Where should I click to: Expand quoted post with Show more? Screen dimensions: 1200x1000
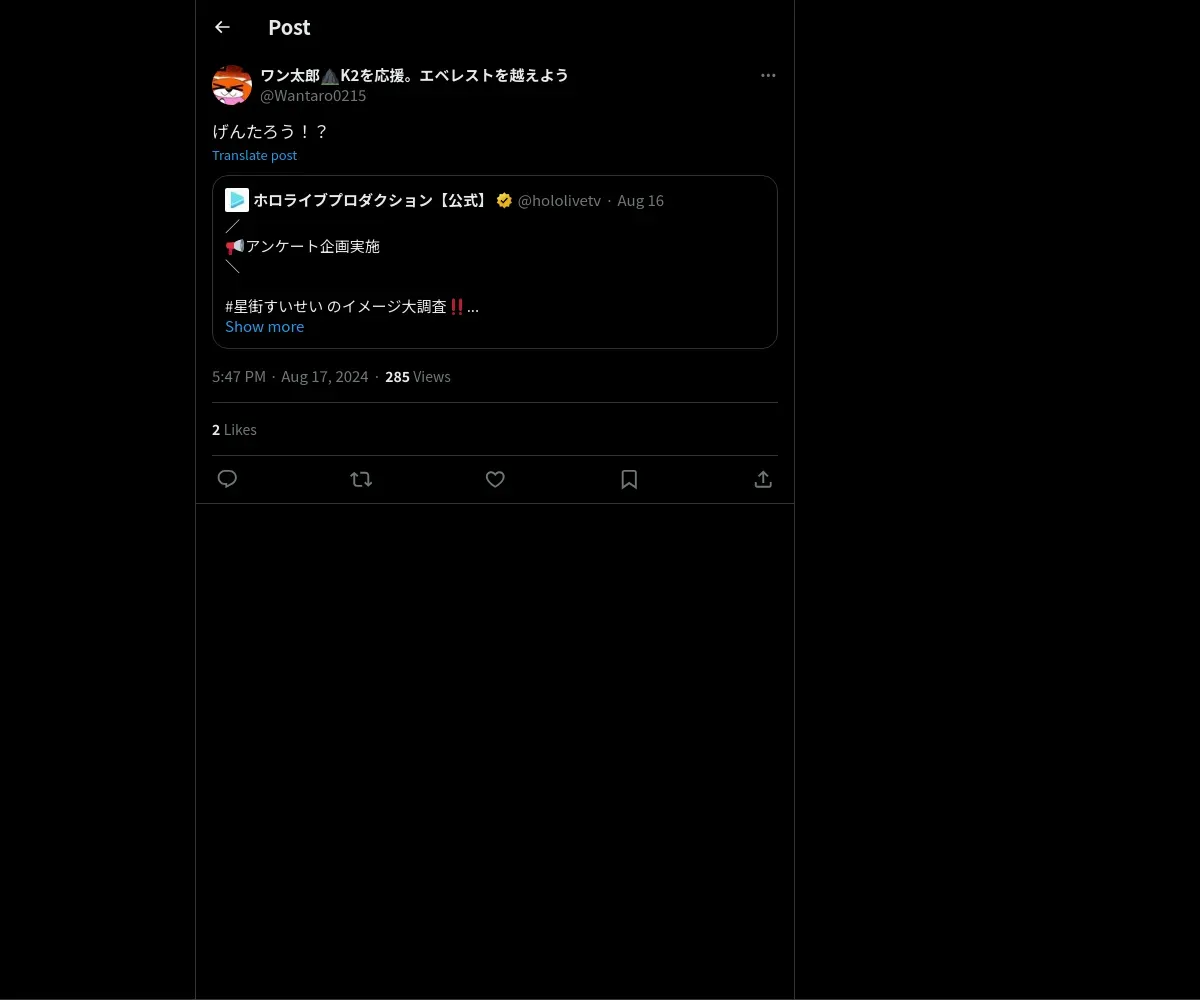click(x=264, y=326)
